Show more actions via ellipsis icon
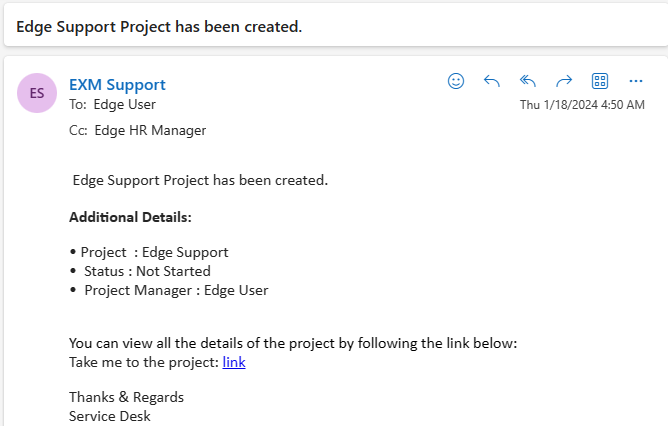 coord(636,81)
